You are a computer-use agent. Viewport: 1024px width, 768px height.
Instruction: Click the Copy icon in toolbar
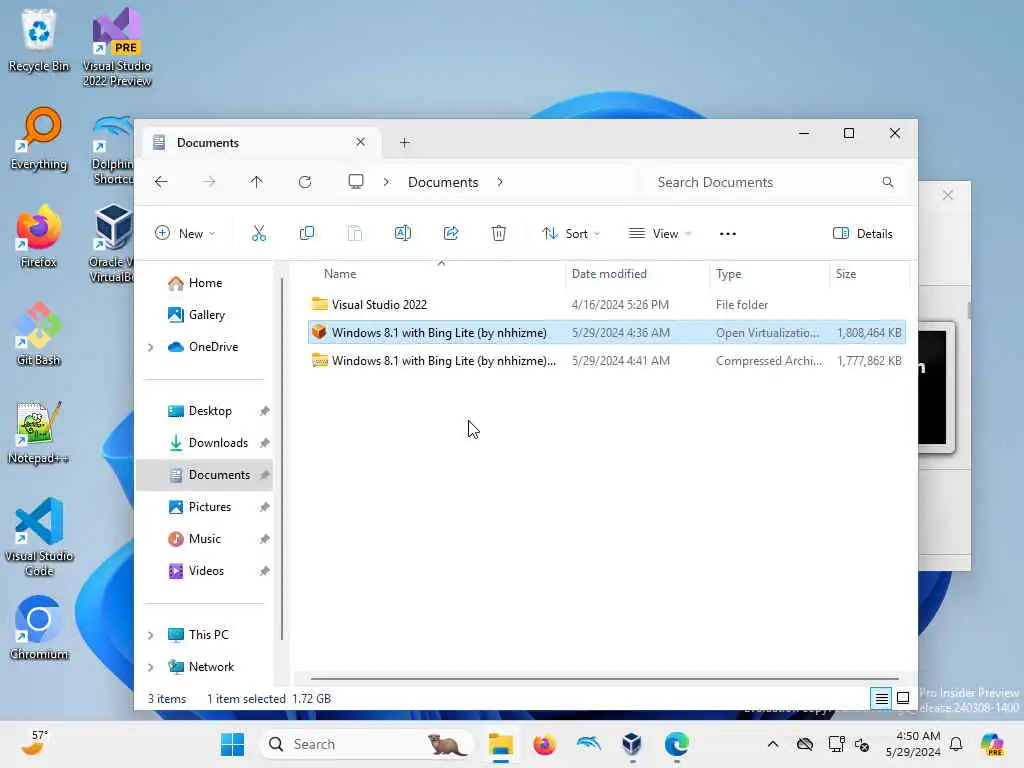pyautogui.click(x=306, y=233)
